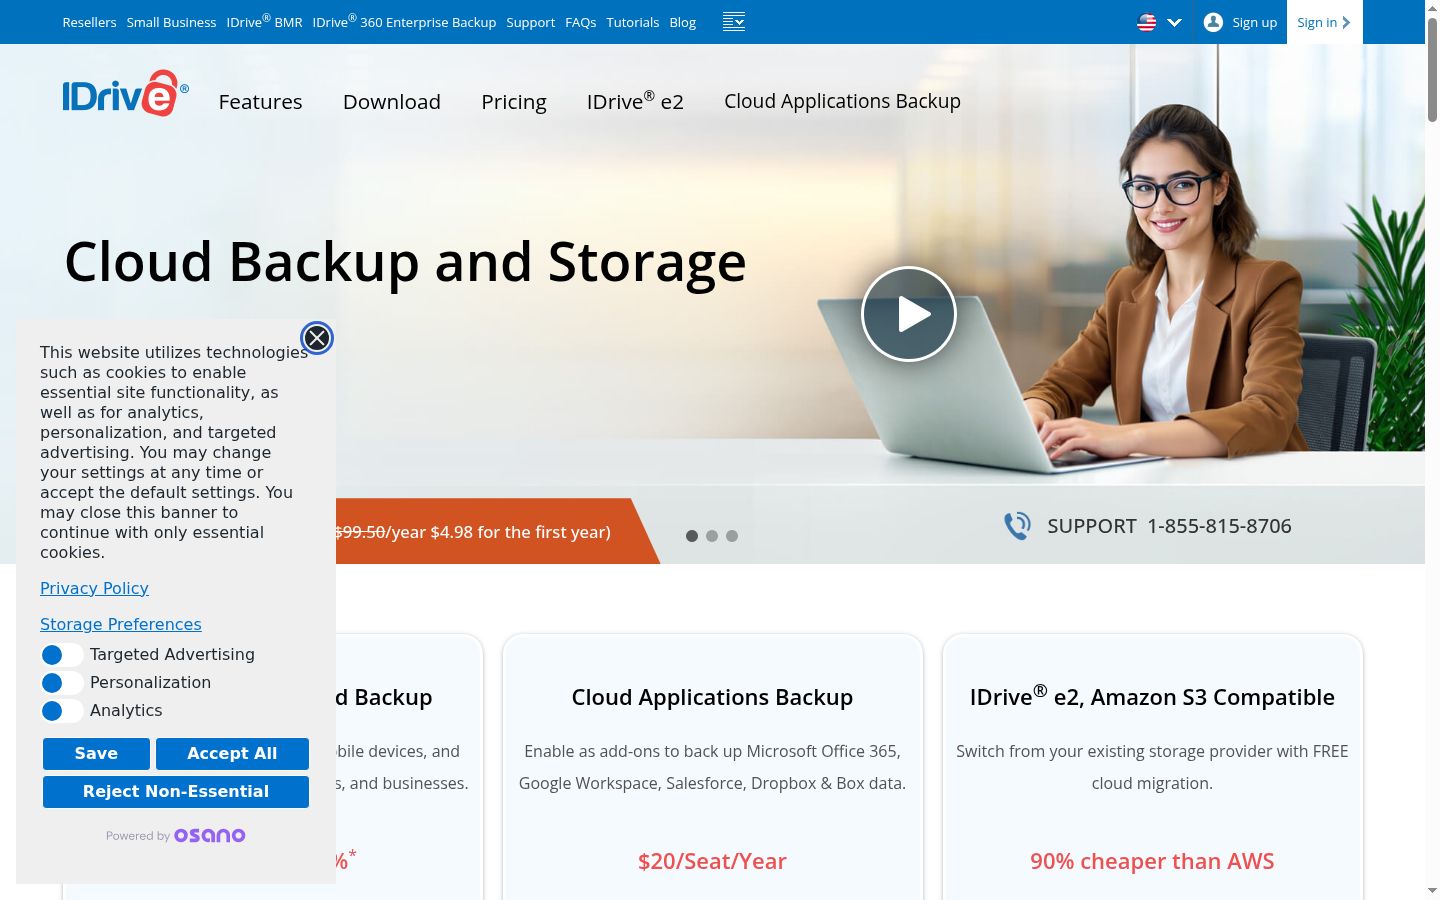Click the Sign in button
The image size is (1440, 900).
point(1324,22)
